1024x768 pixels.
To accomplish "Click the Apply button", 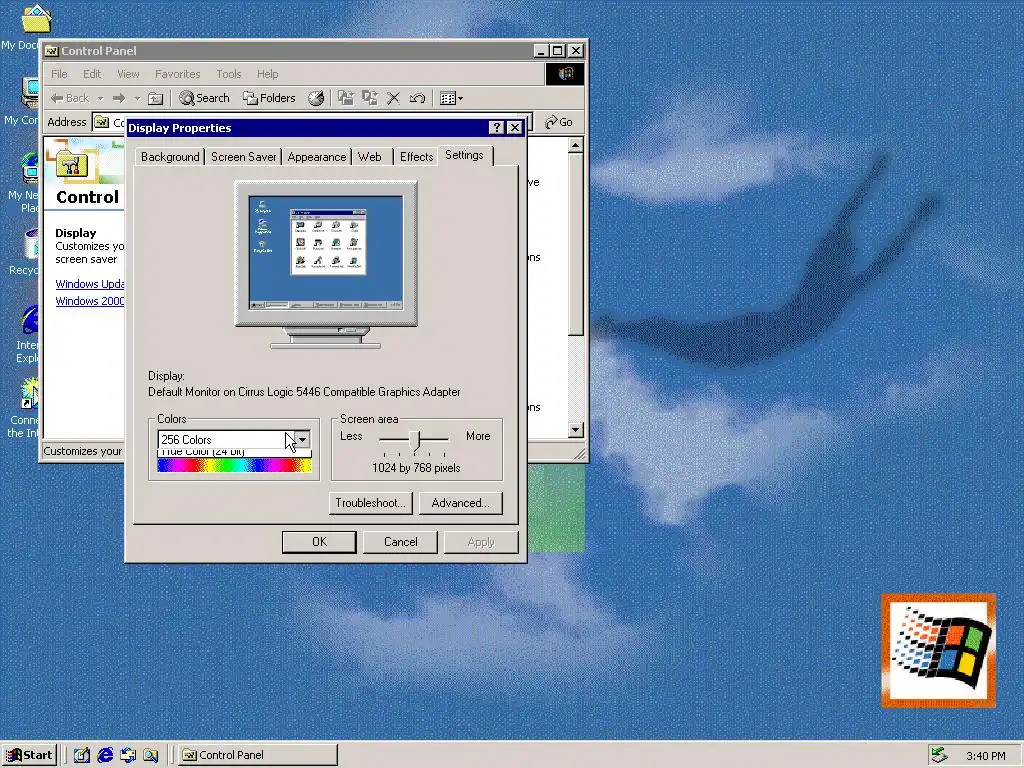I will tap(481, 542).
